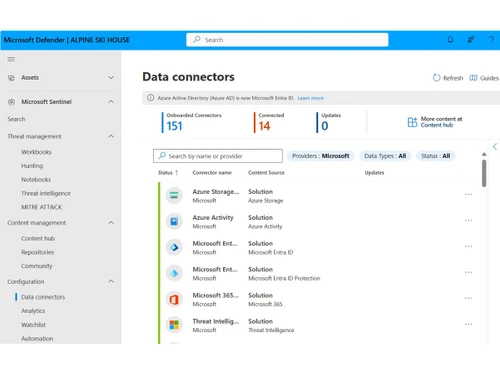Collapse the Microsoft Sentinel section chevron
The image size is (500, 375).
(x=111, y=102)
